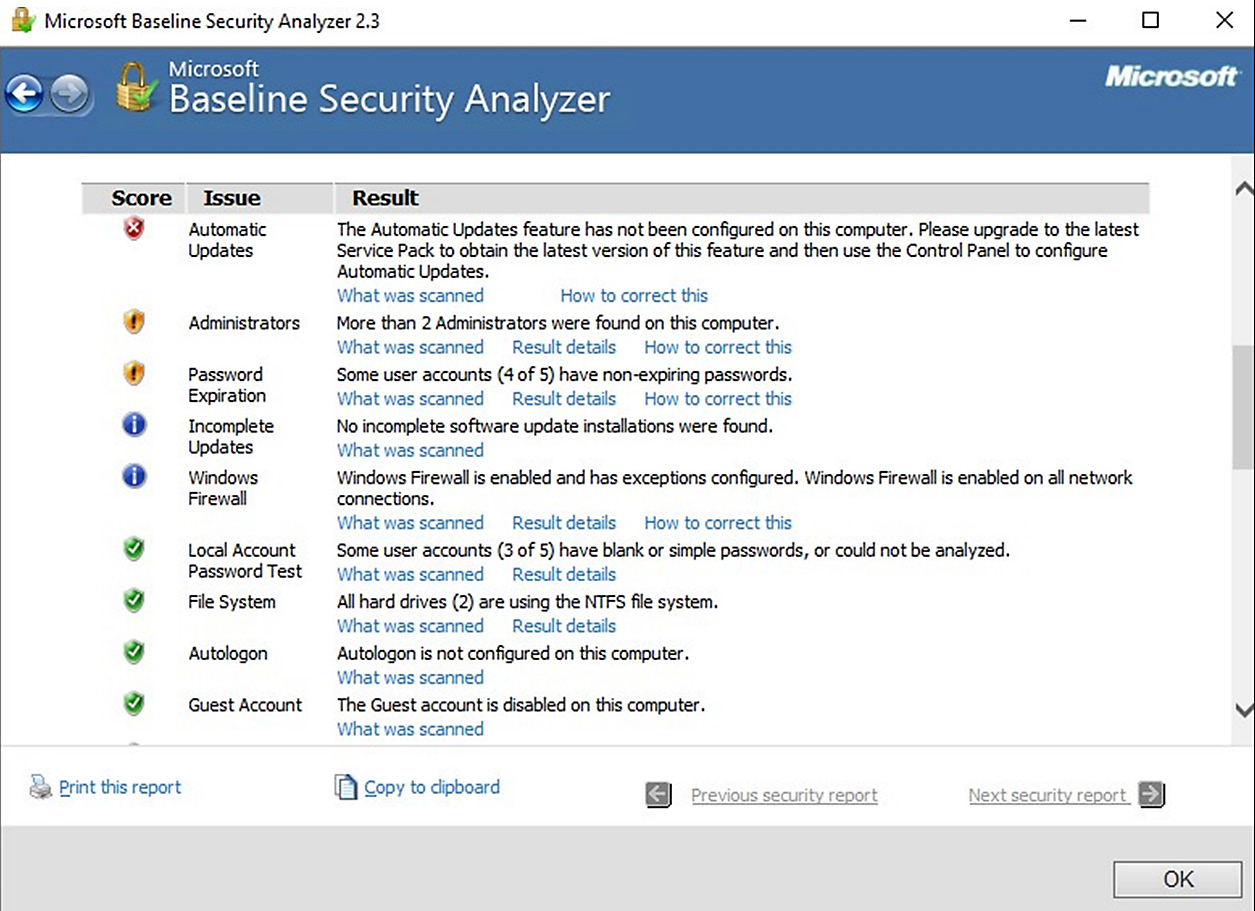Click green check for Local Account Password Test

tap(134, 549)
